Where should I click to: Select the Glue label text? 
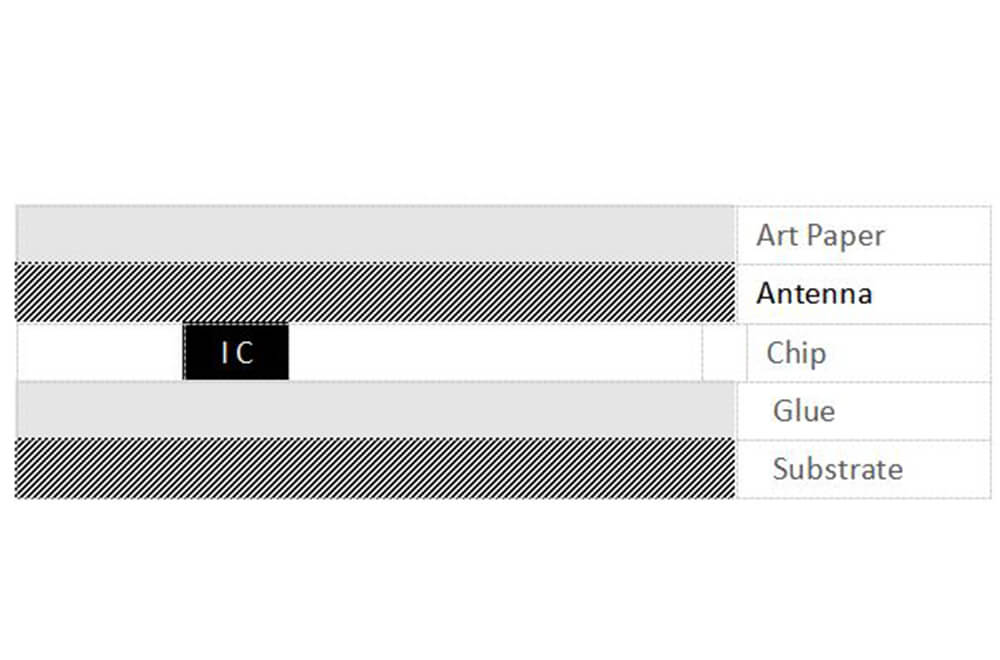[803, 411]
